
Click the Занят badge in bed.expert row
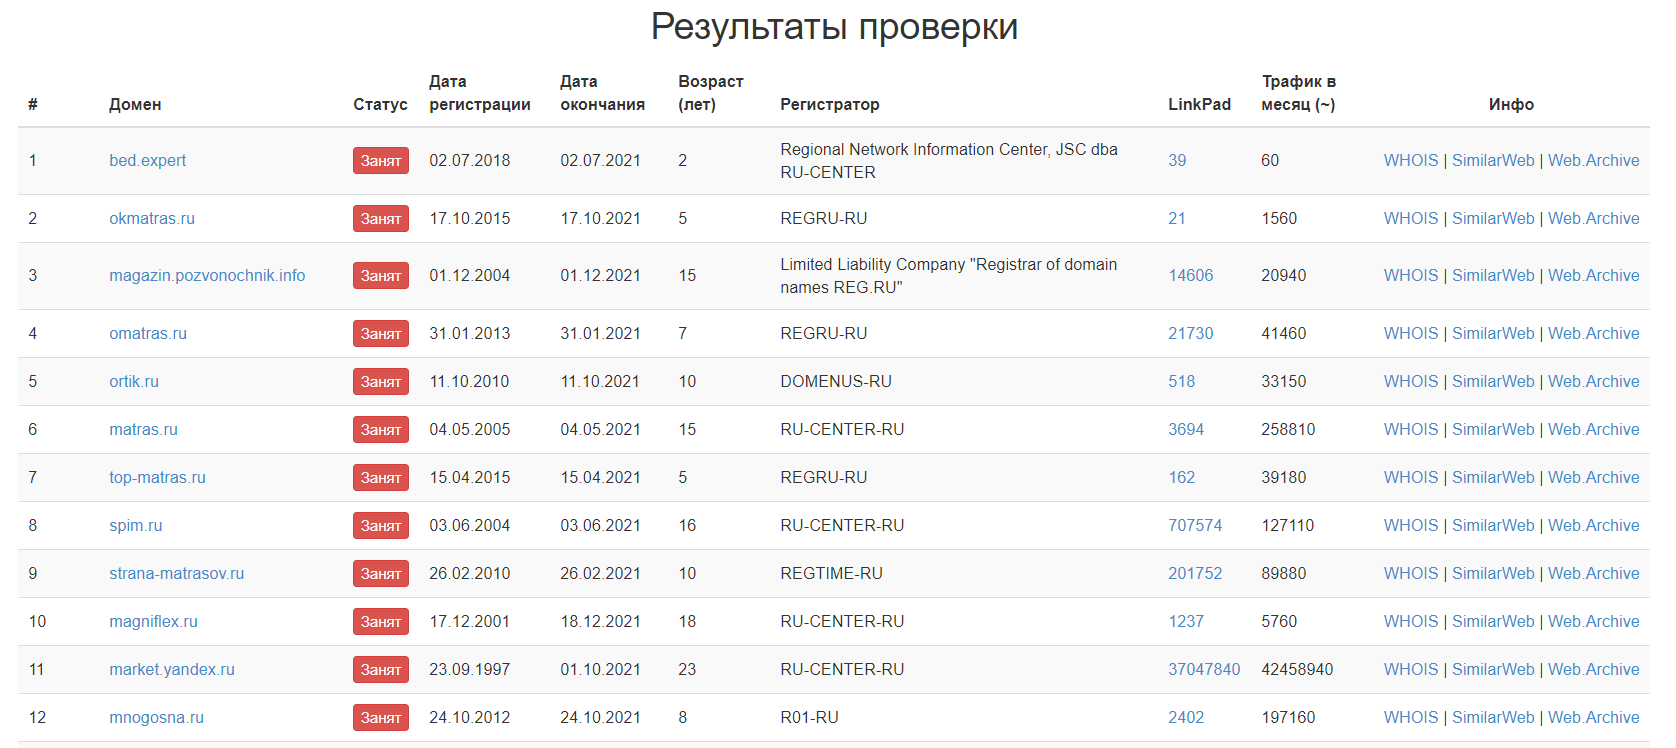[380, 160]
